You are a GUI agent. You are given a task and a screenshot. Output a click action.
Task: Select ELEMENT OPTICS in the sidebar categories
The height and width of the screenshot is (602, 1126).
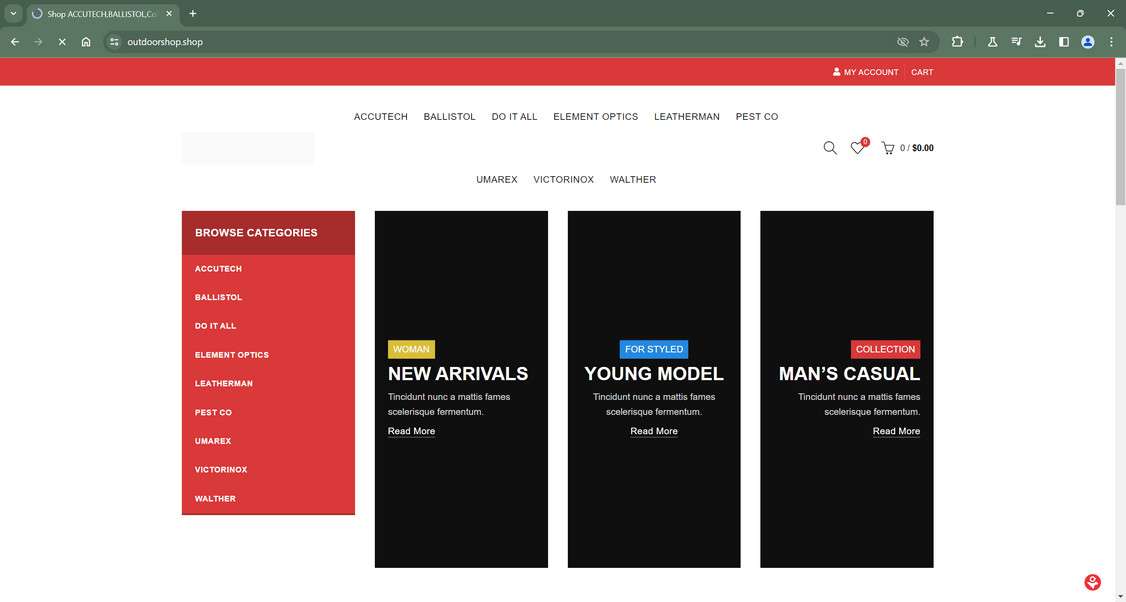point(232,355)
